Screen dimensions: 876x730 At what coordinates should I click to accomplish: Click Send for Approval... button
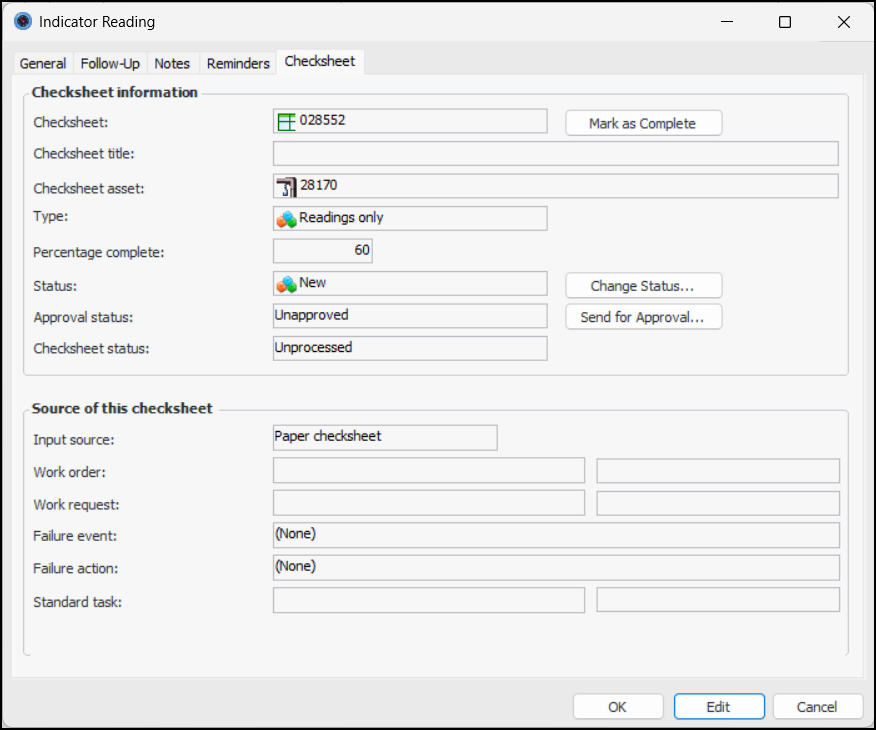(643, 317)
